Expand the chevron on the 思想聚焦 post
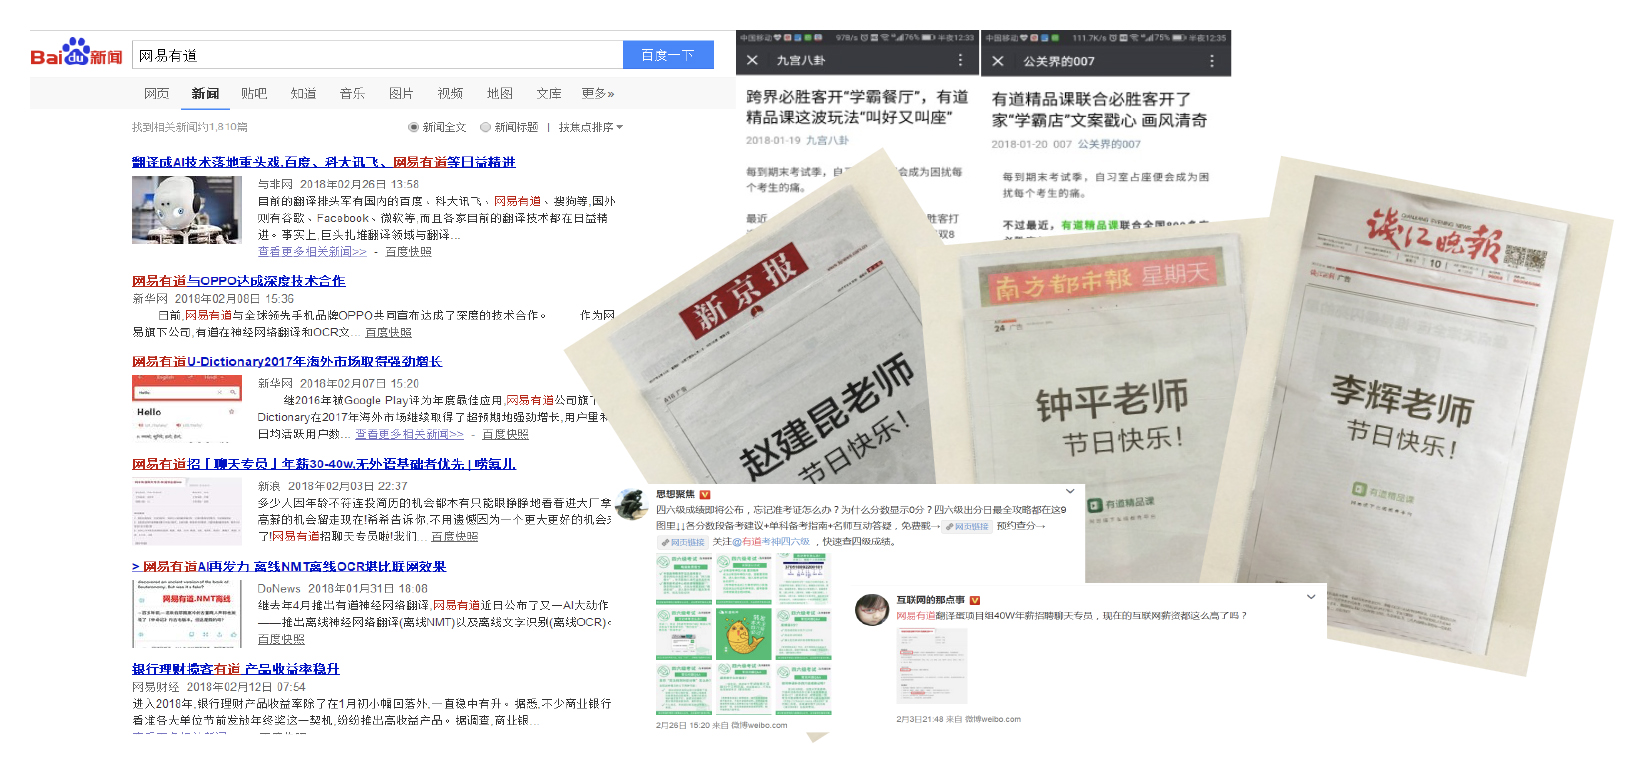The height and width of the screenshot is (766, 1645). [x=1070, y=491]
